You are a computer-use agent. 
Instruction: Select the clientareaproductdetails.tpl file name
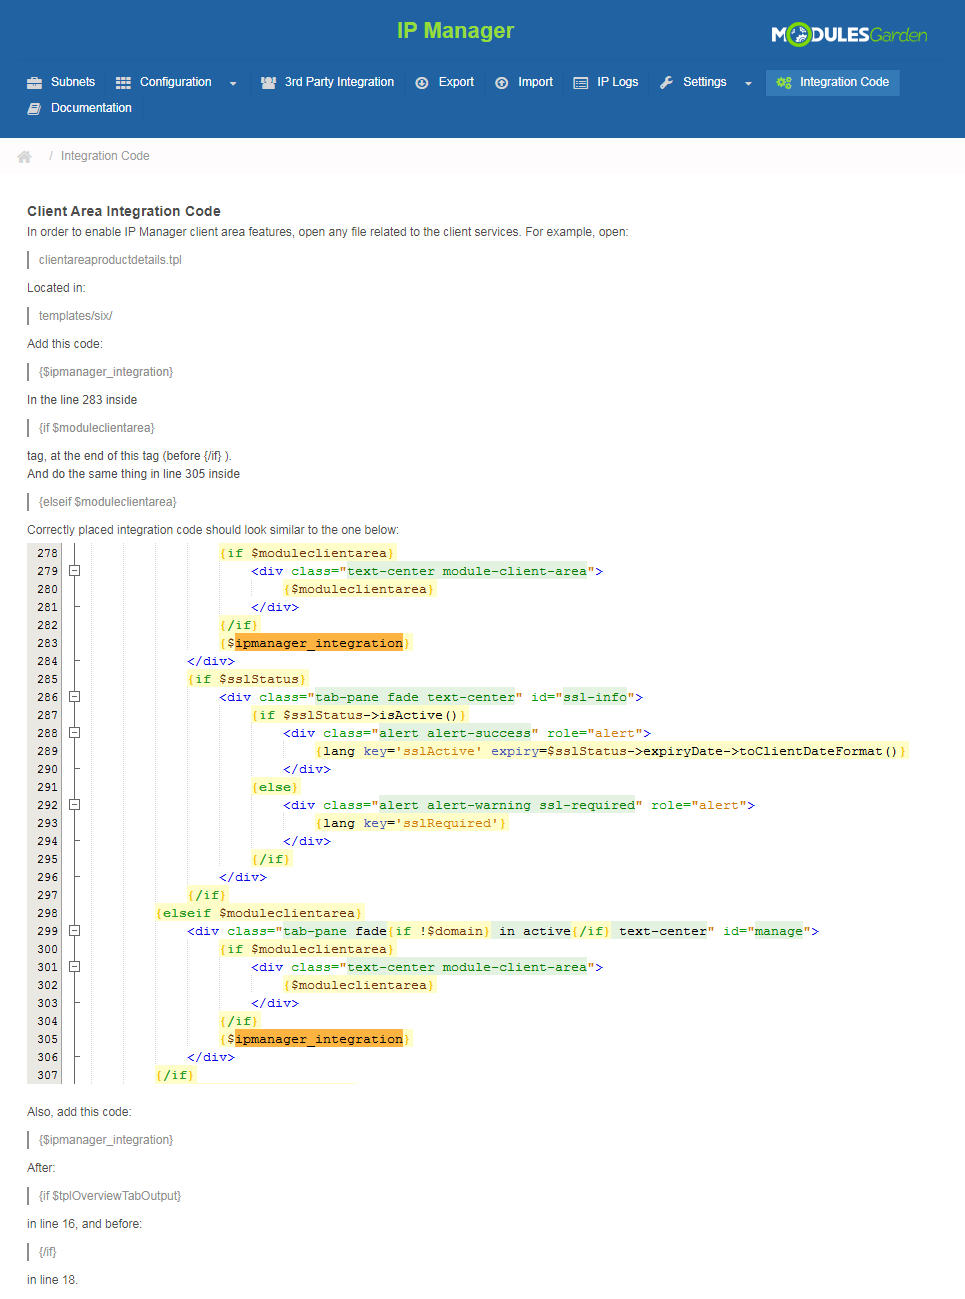(110, 260)
